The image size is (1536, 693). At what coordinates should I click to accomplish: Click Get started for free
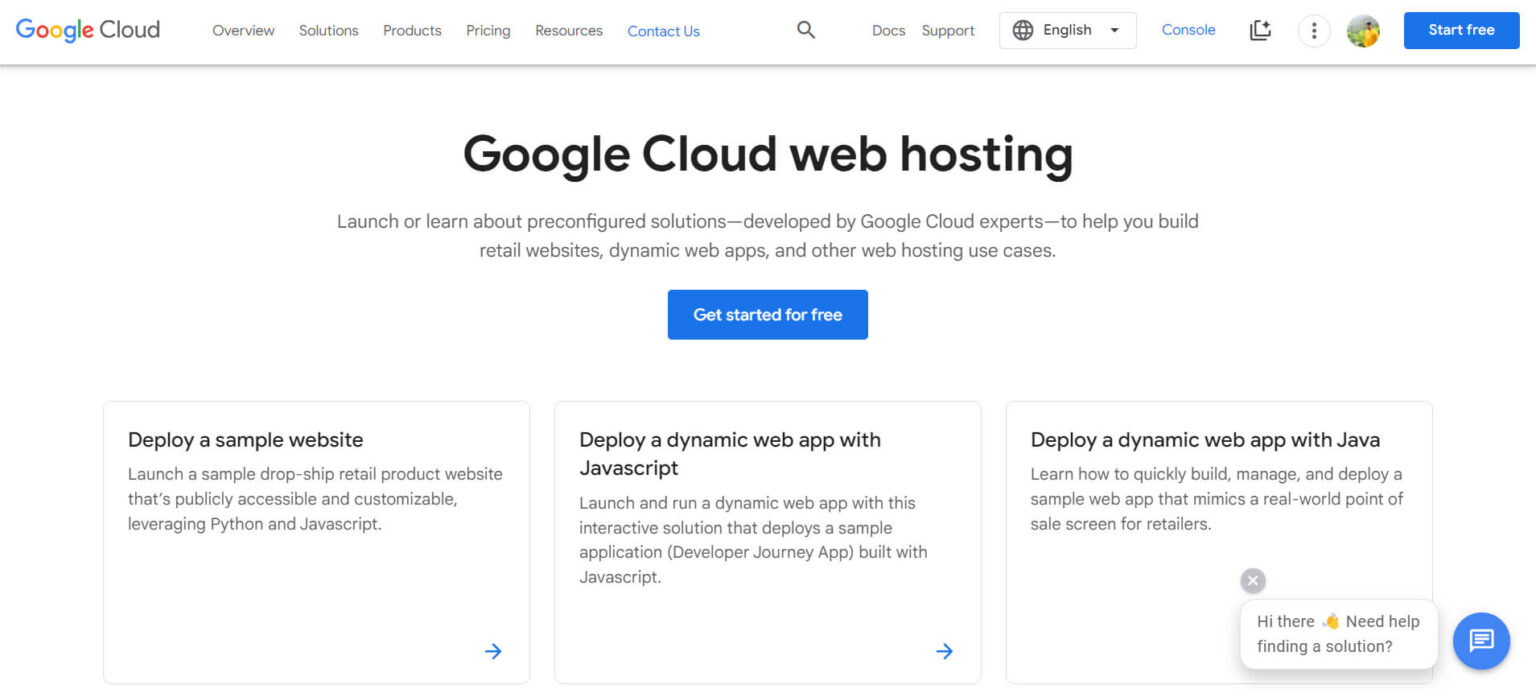[767, 314]
